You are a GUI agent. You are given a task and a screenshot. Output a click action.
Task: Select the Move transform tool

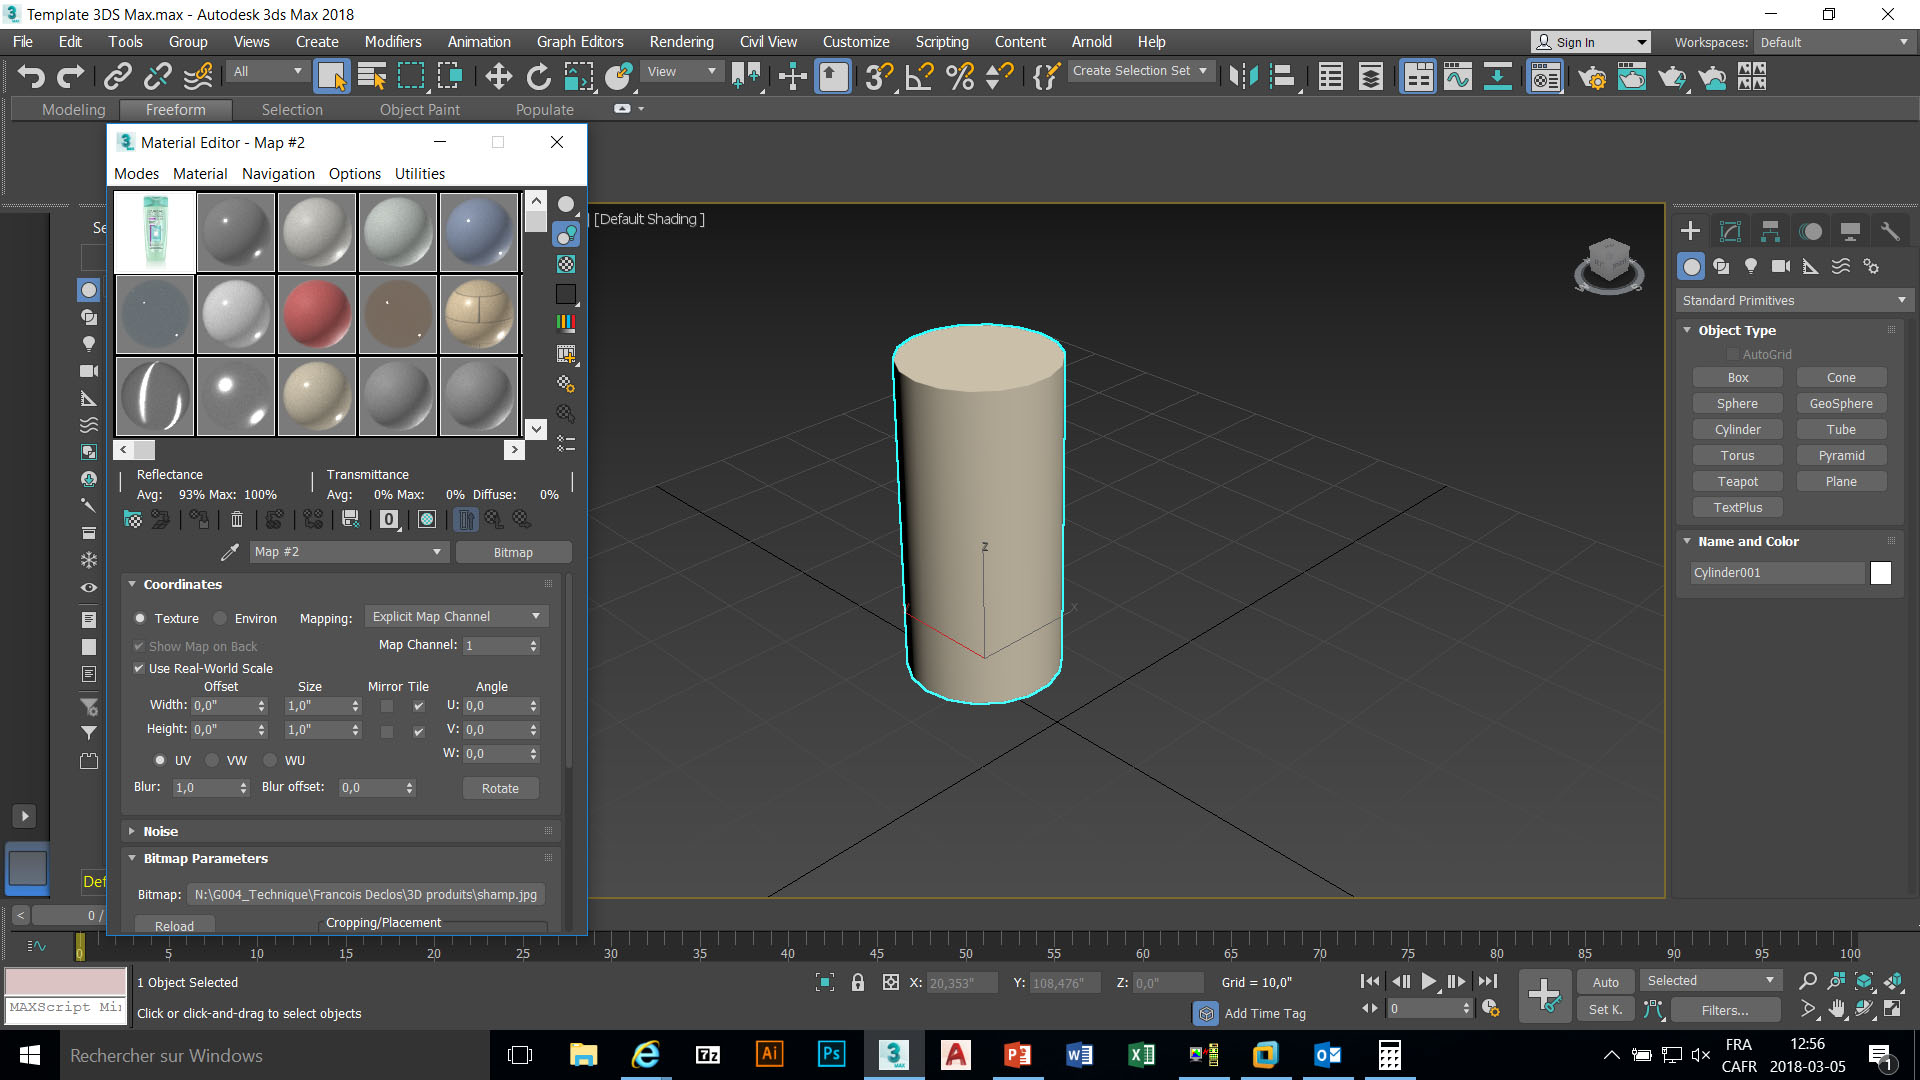coord(498,77)
